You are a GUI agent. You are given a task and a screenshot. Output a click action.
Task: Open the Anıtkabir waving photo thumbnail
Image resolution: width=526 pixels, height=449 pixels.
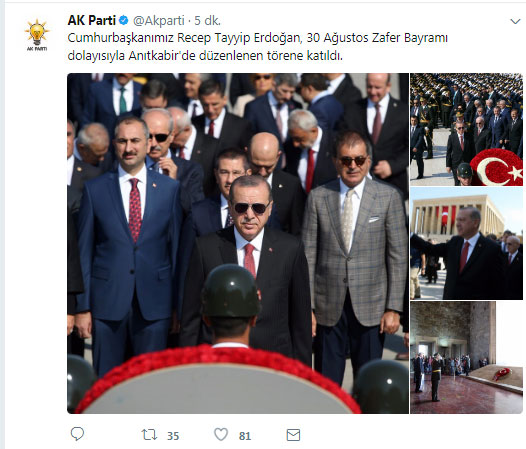tap(466, 244)
